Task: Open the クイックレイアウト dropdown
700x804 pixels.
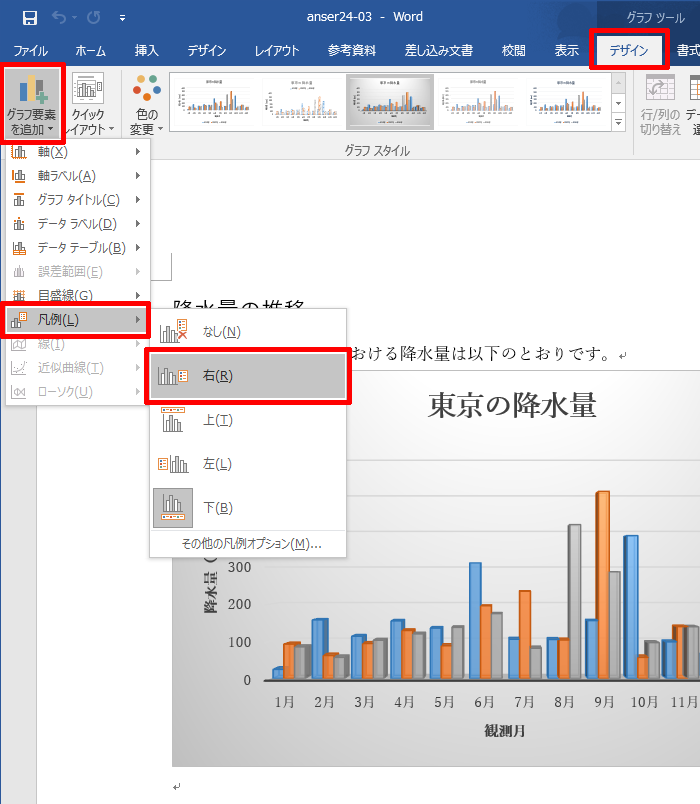Action: [x=88, y=104]
